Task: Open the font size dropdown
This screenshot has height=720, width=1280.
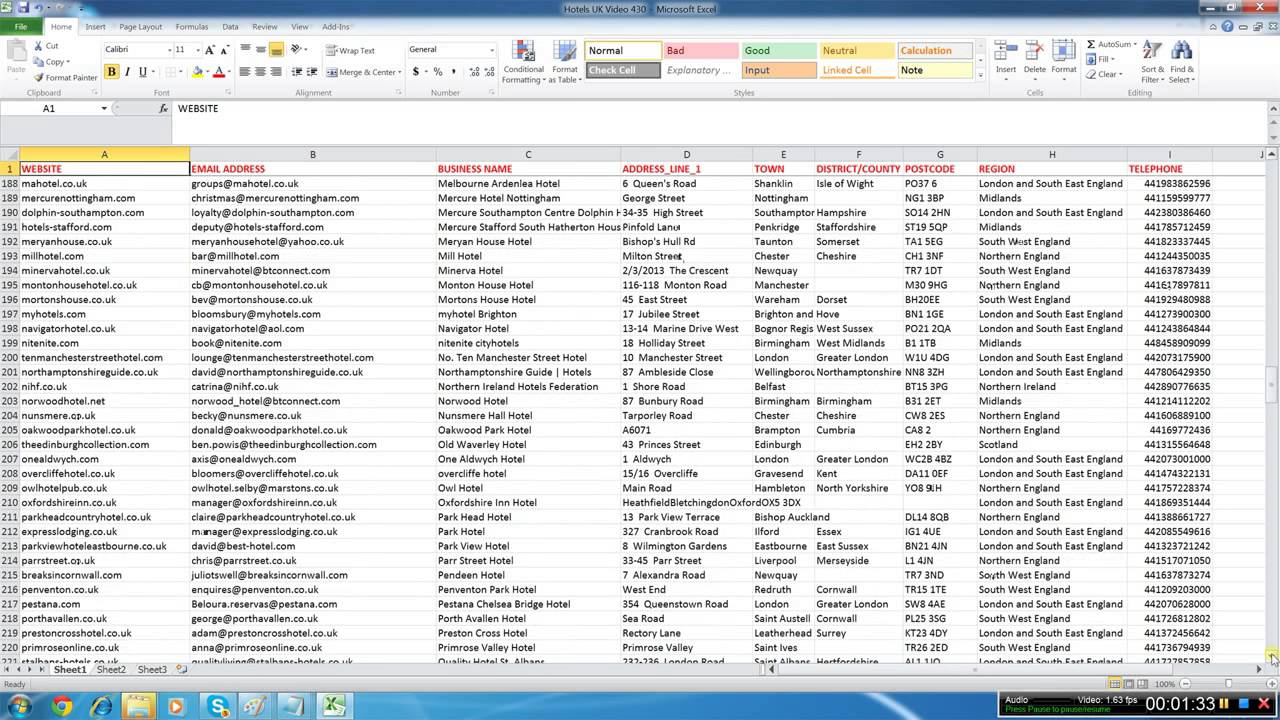Action: tap(198, 50)
